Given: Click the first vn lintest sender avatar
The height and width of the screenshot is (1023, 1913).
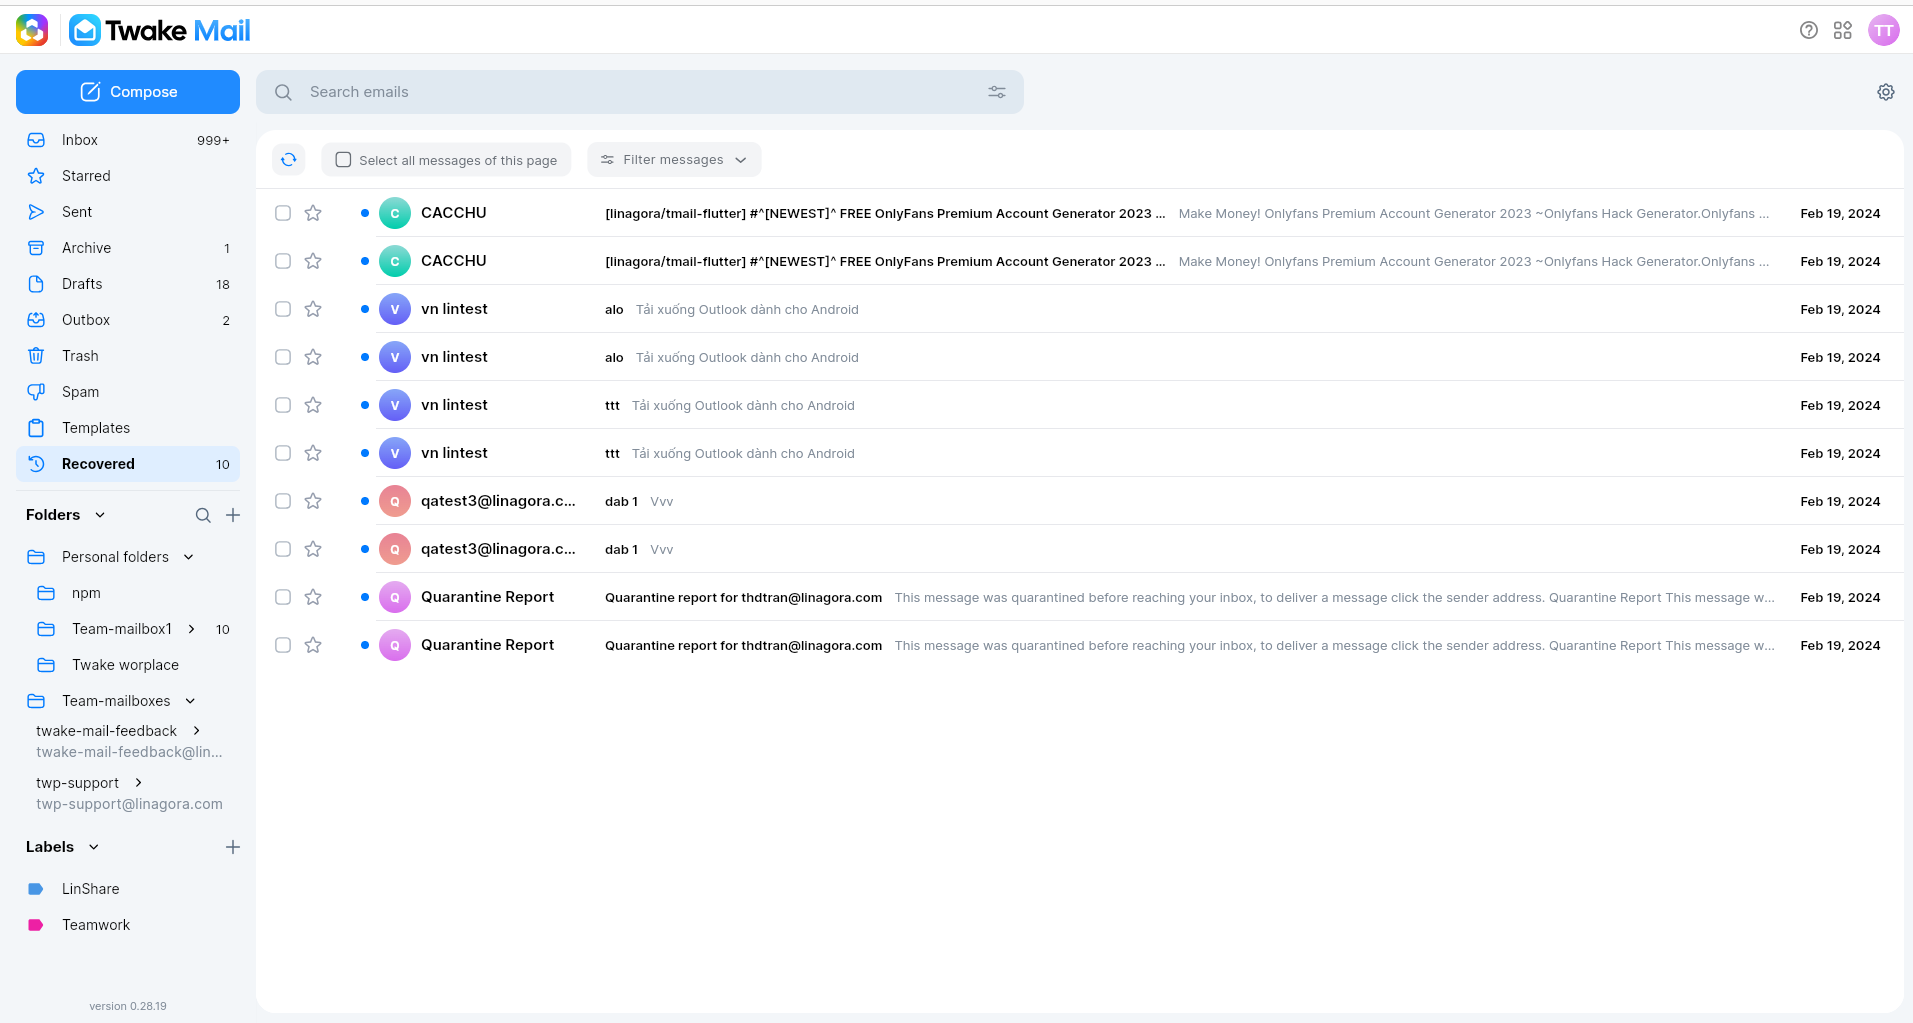Looking at the screenshot, I should pos(395,309).
